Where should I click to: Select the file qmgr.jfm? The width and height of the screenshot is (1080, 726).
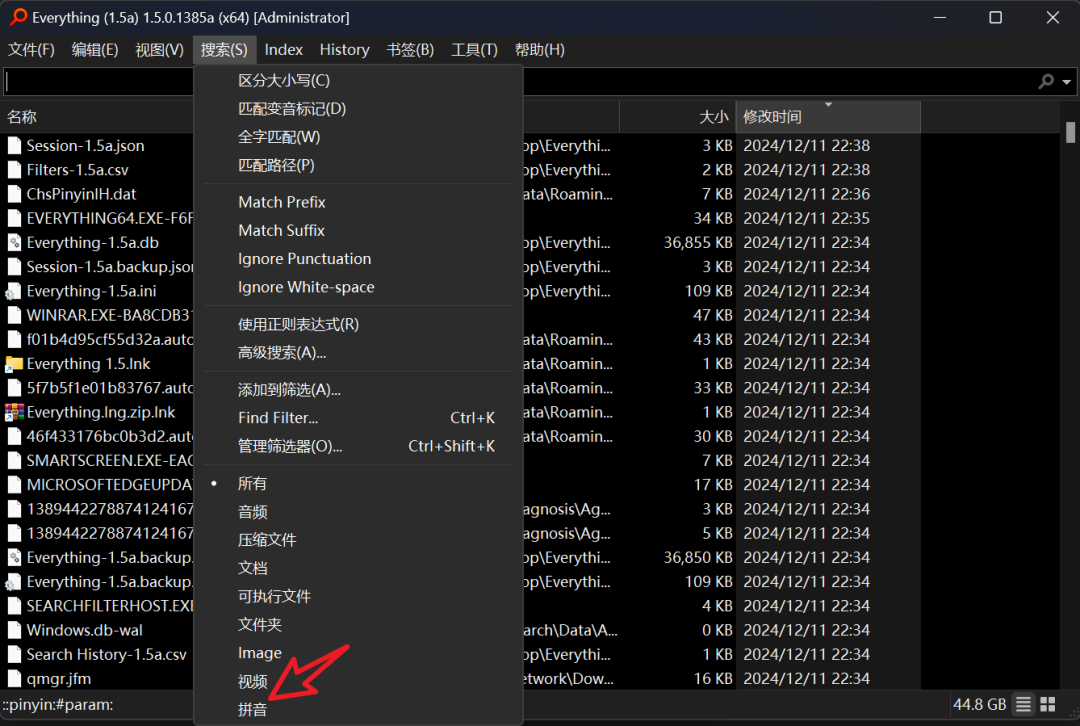pos(59,678)
